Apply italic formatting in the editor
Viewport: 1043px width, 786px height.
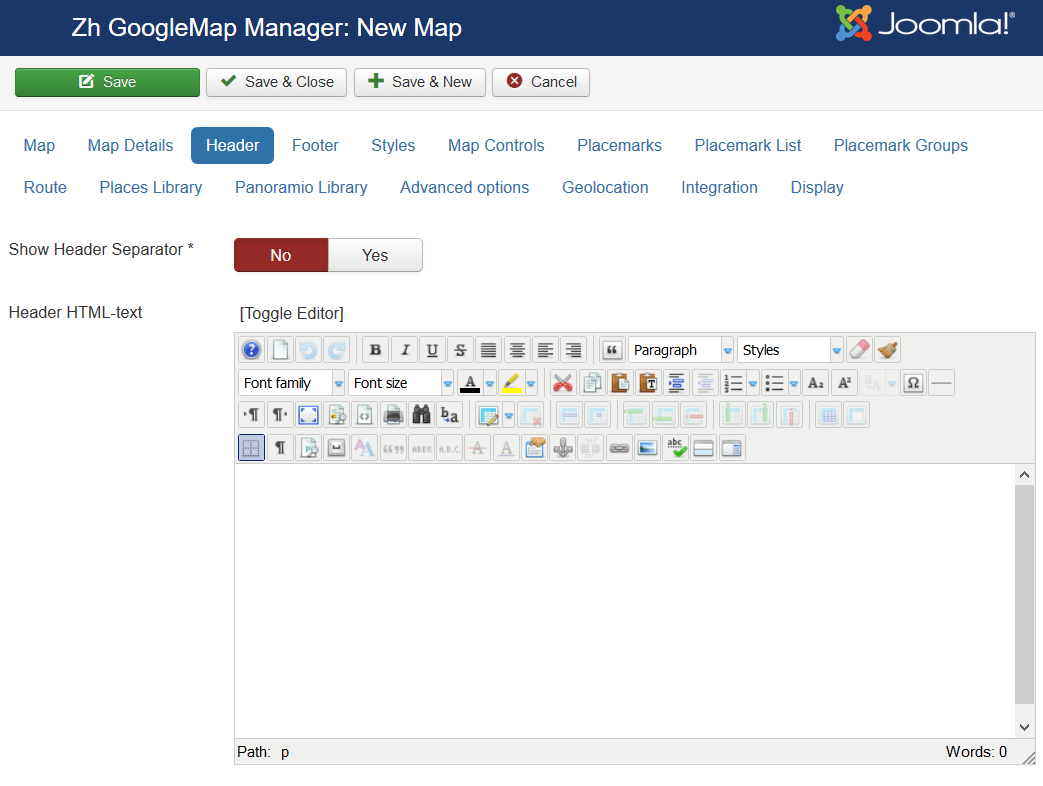tap(404, 350)
